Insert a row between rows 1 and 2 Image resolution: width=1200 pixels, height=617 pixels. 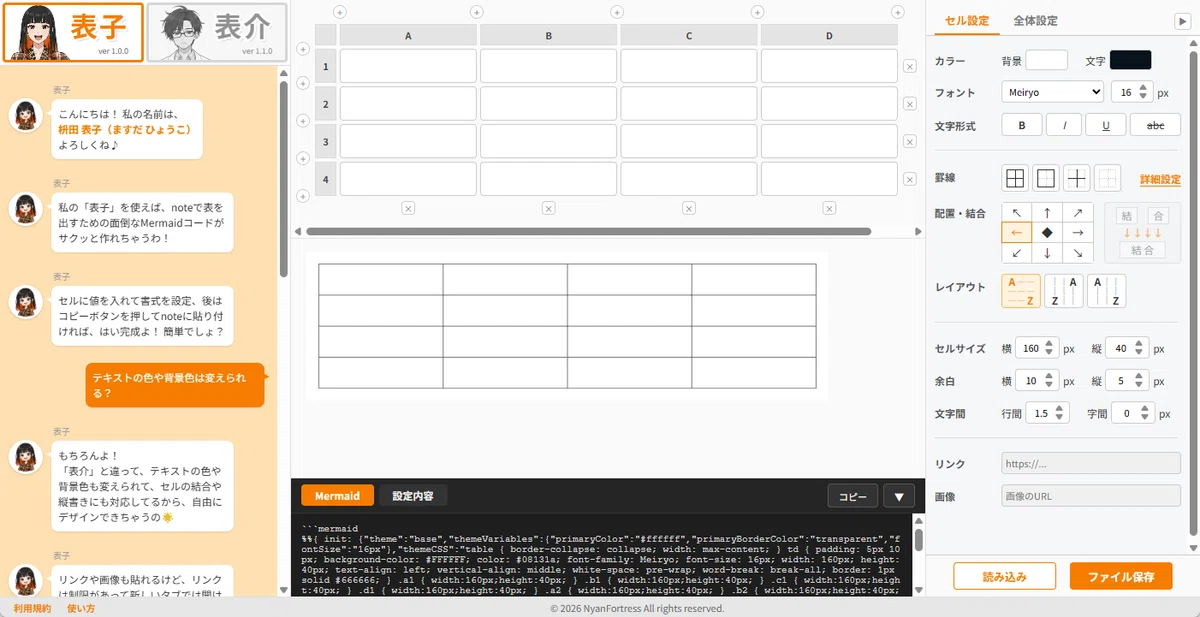303,85
